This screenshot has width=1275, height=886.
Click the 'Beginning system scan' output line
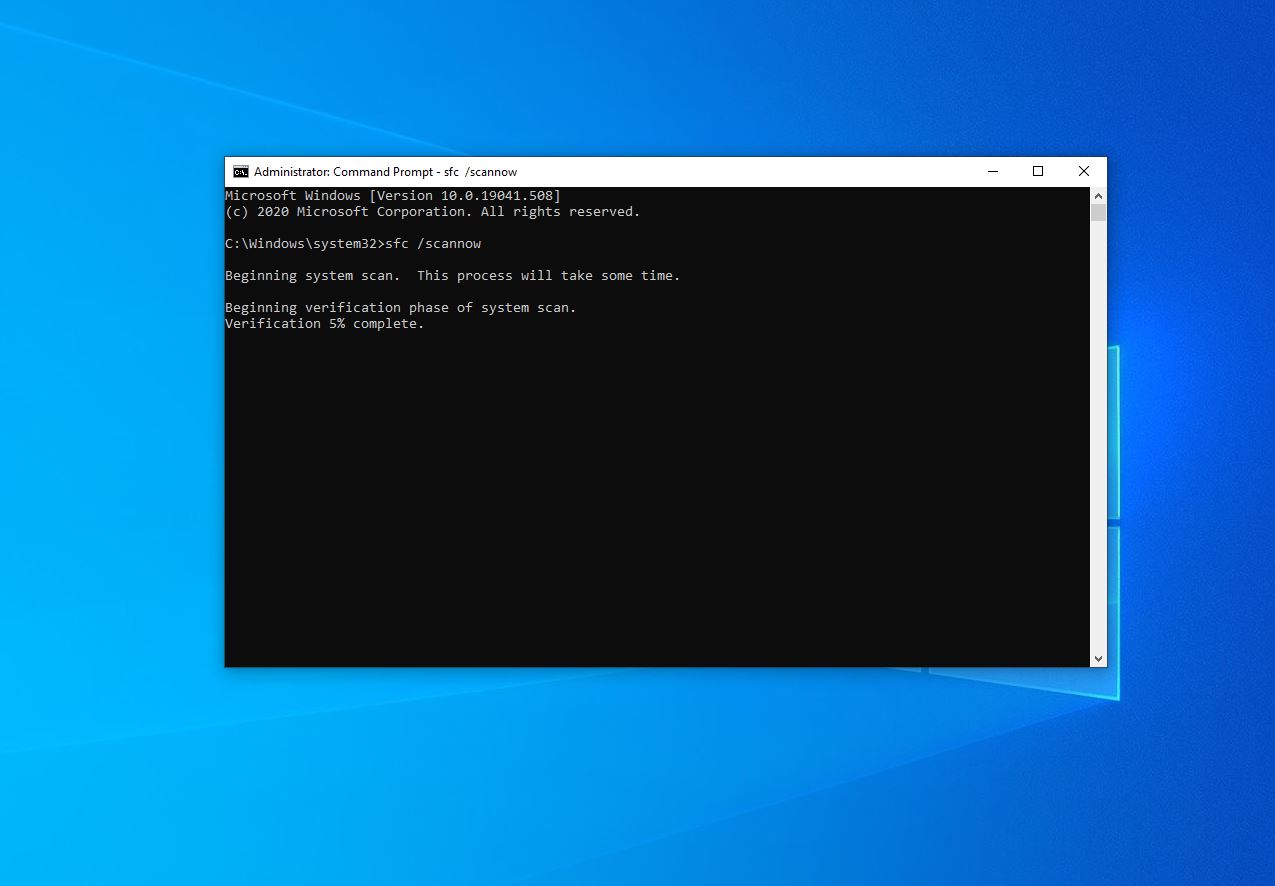[452, 275]
